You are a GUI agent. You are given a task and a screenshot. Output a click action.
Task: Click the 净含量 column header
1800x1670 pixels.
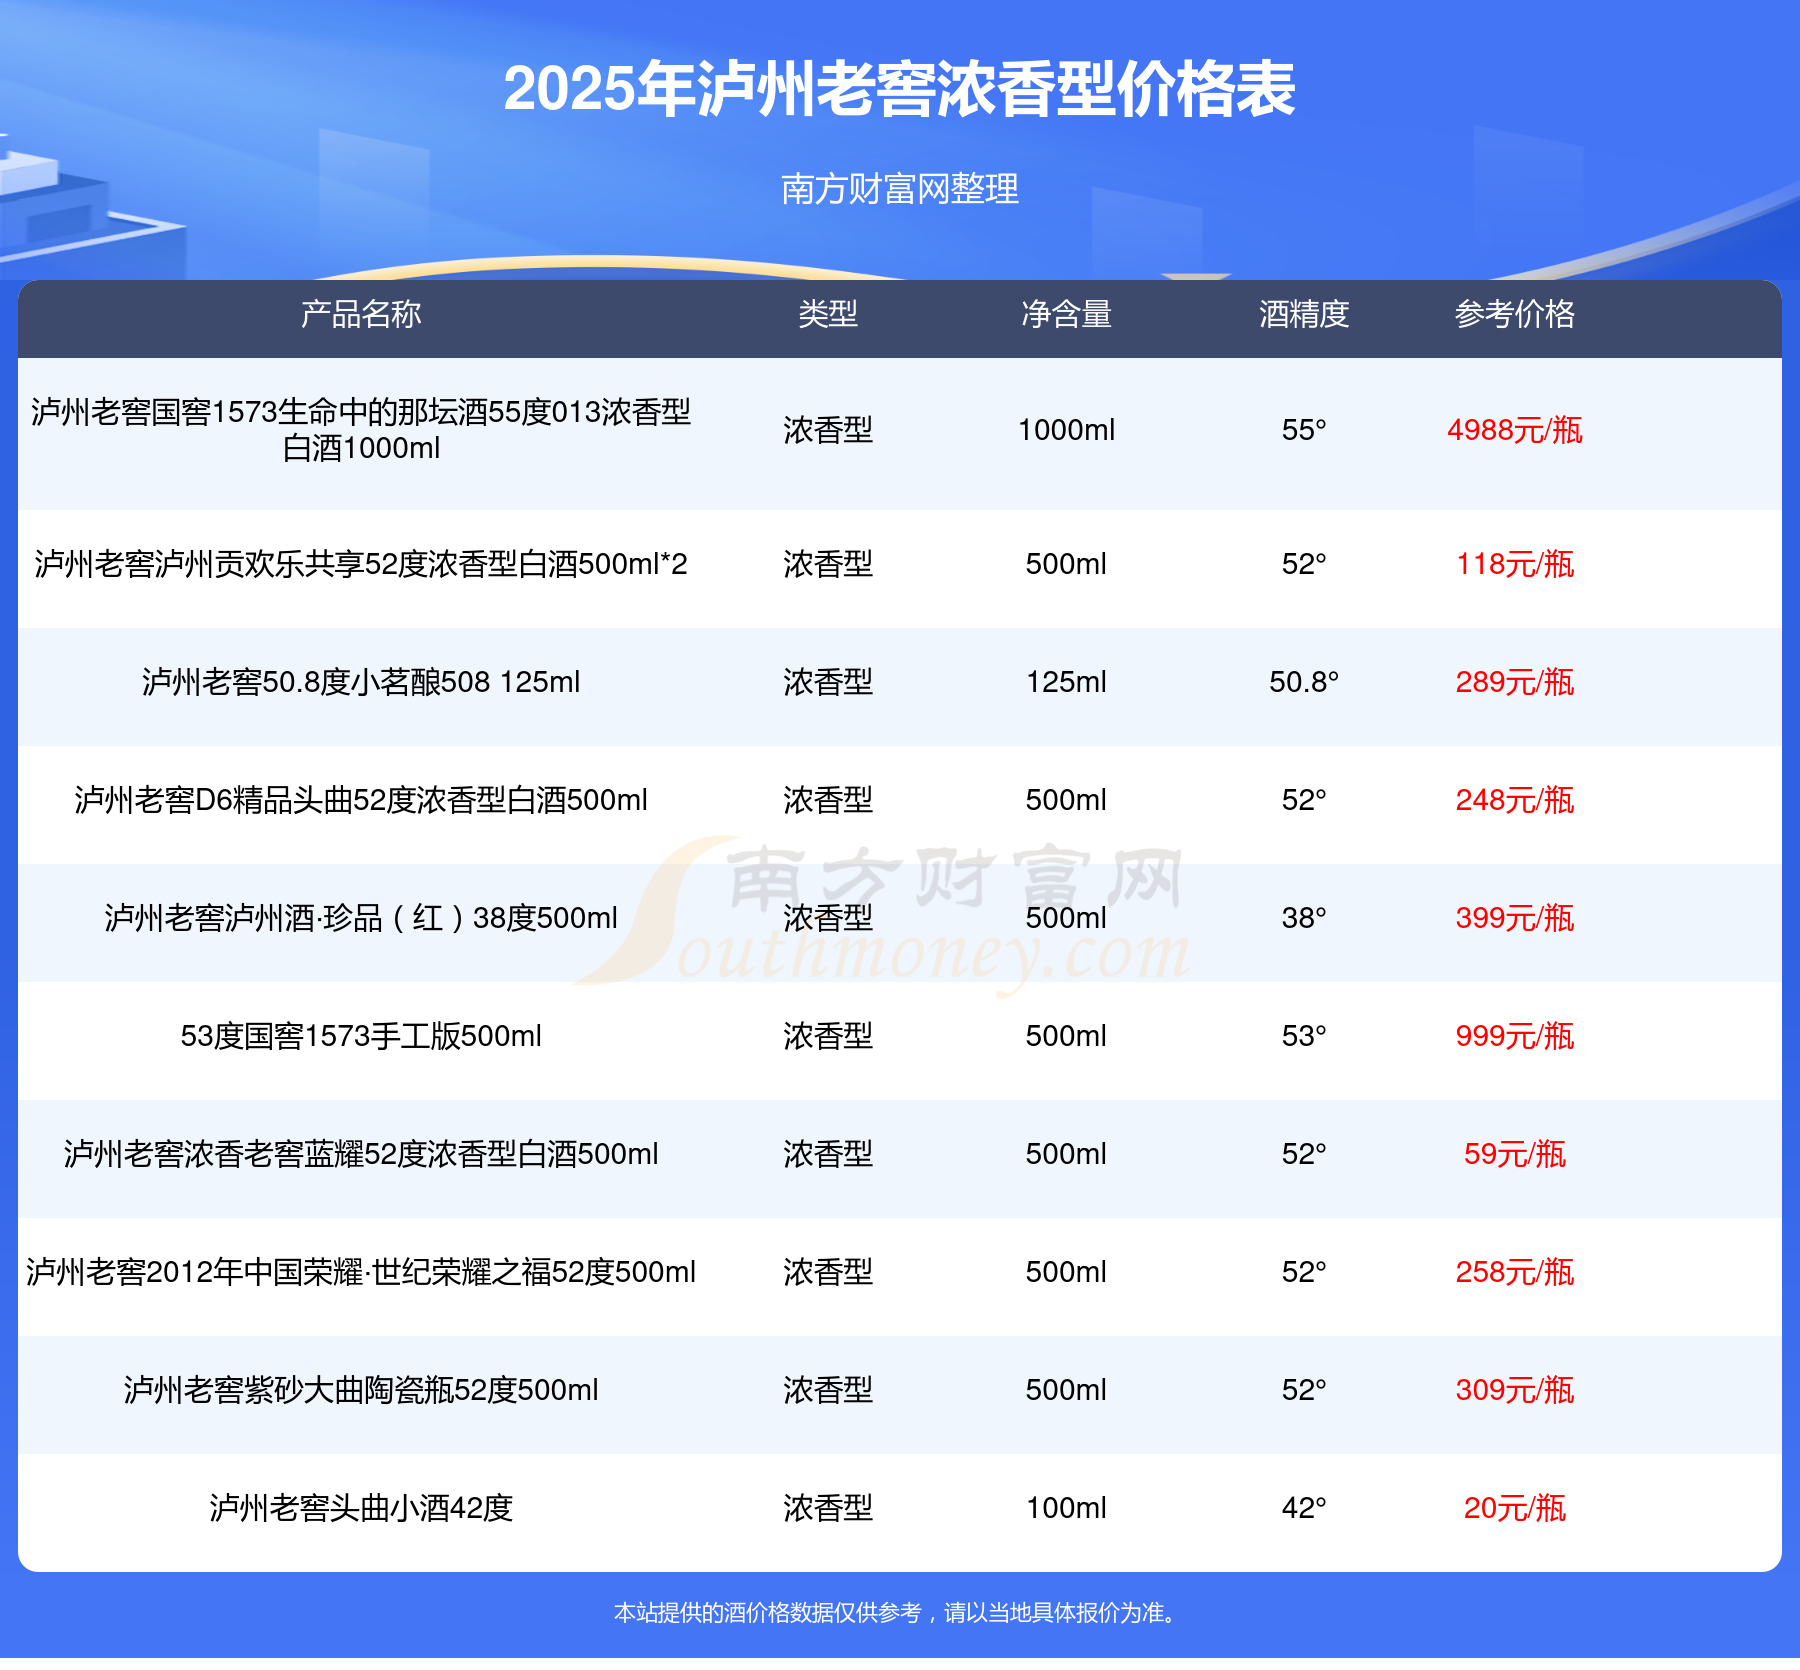(1066, 314)
